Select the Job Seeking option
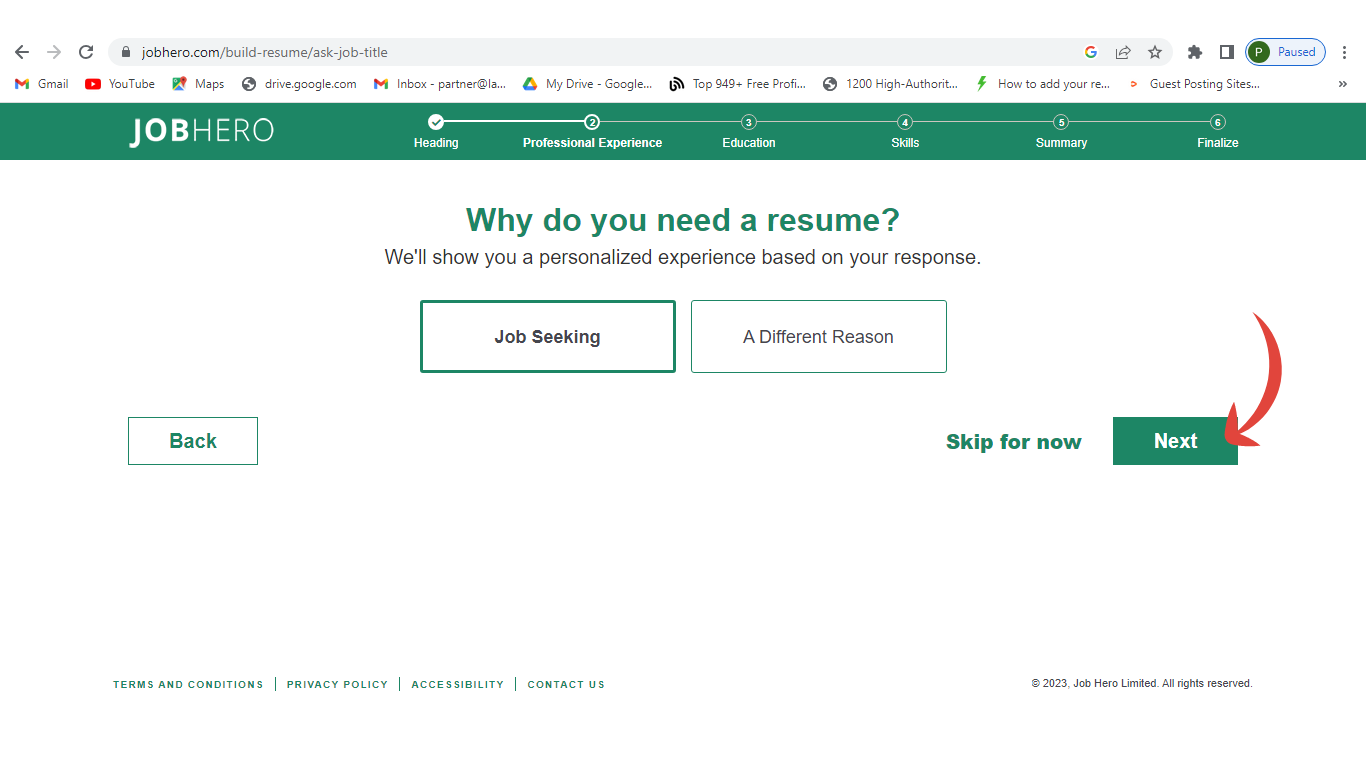This screenshot has height=768, width=1366. pyautogui.click(x=547, y=337)
